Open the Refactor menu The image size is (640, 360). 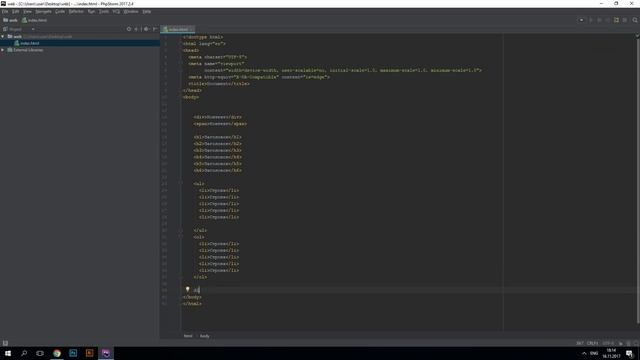(x=76, y=11)
